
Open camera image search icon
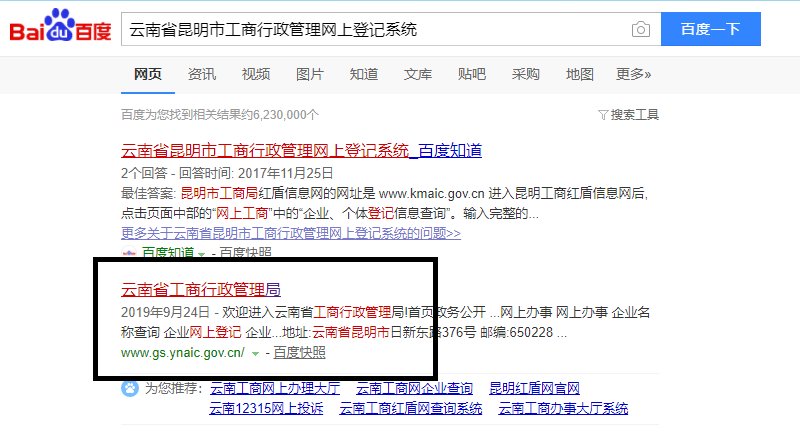(x=640, y=29)
